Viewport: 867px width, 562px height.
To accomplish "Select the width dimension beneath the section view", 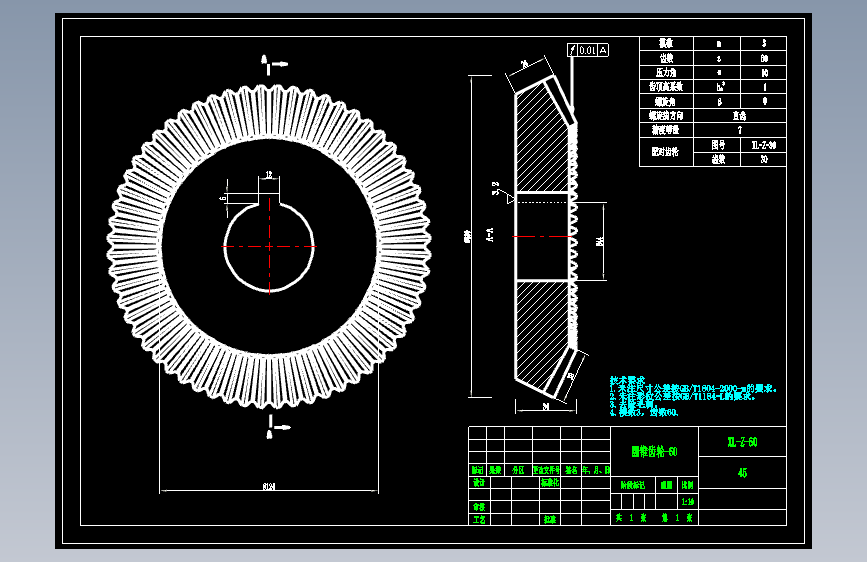I will tap(546, 407).
